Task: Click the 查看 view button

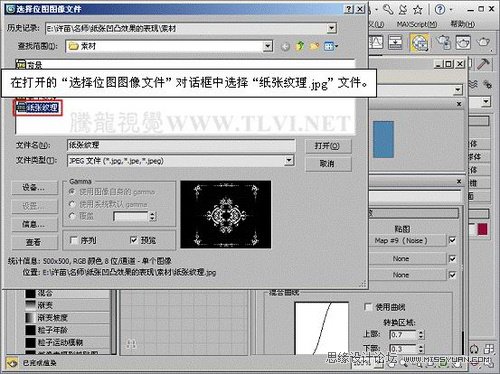Action: tap(34, 242)
